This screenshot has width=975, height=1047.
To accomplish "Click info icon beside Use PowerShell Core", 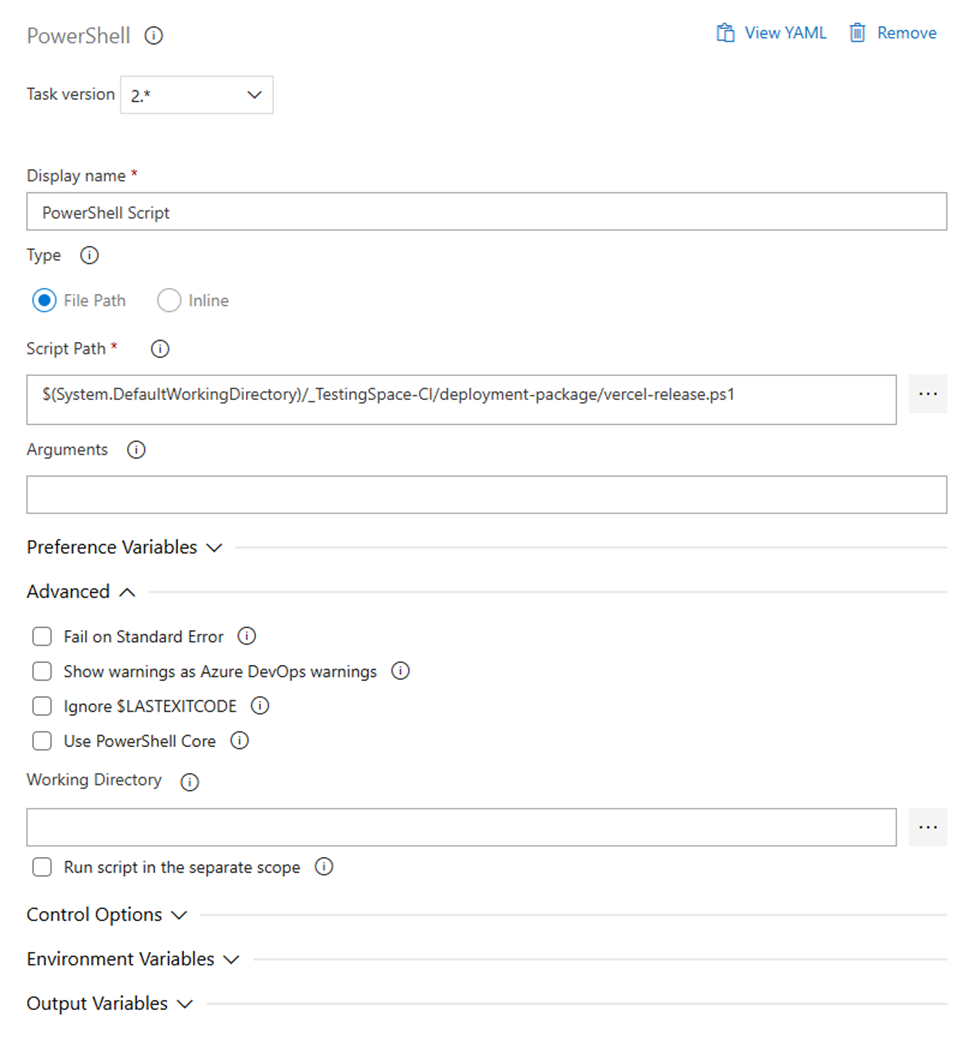I will [239, 741].
